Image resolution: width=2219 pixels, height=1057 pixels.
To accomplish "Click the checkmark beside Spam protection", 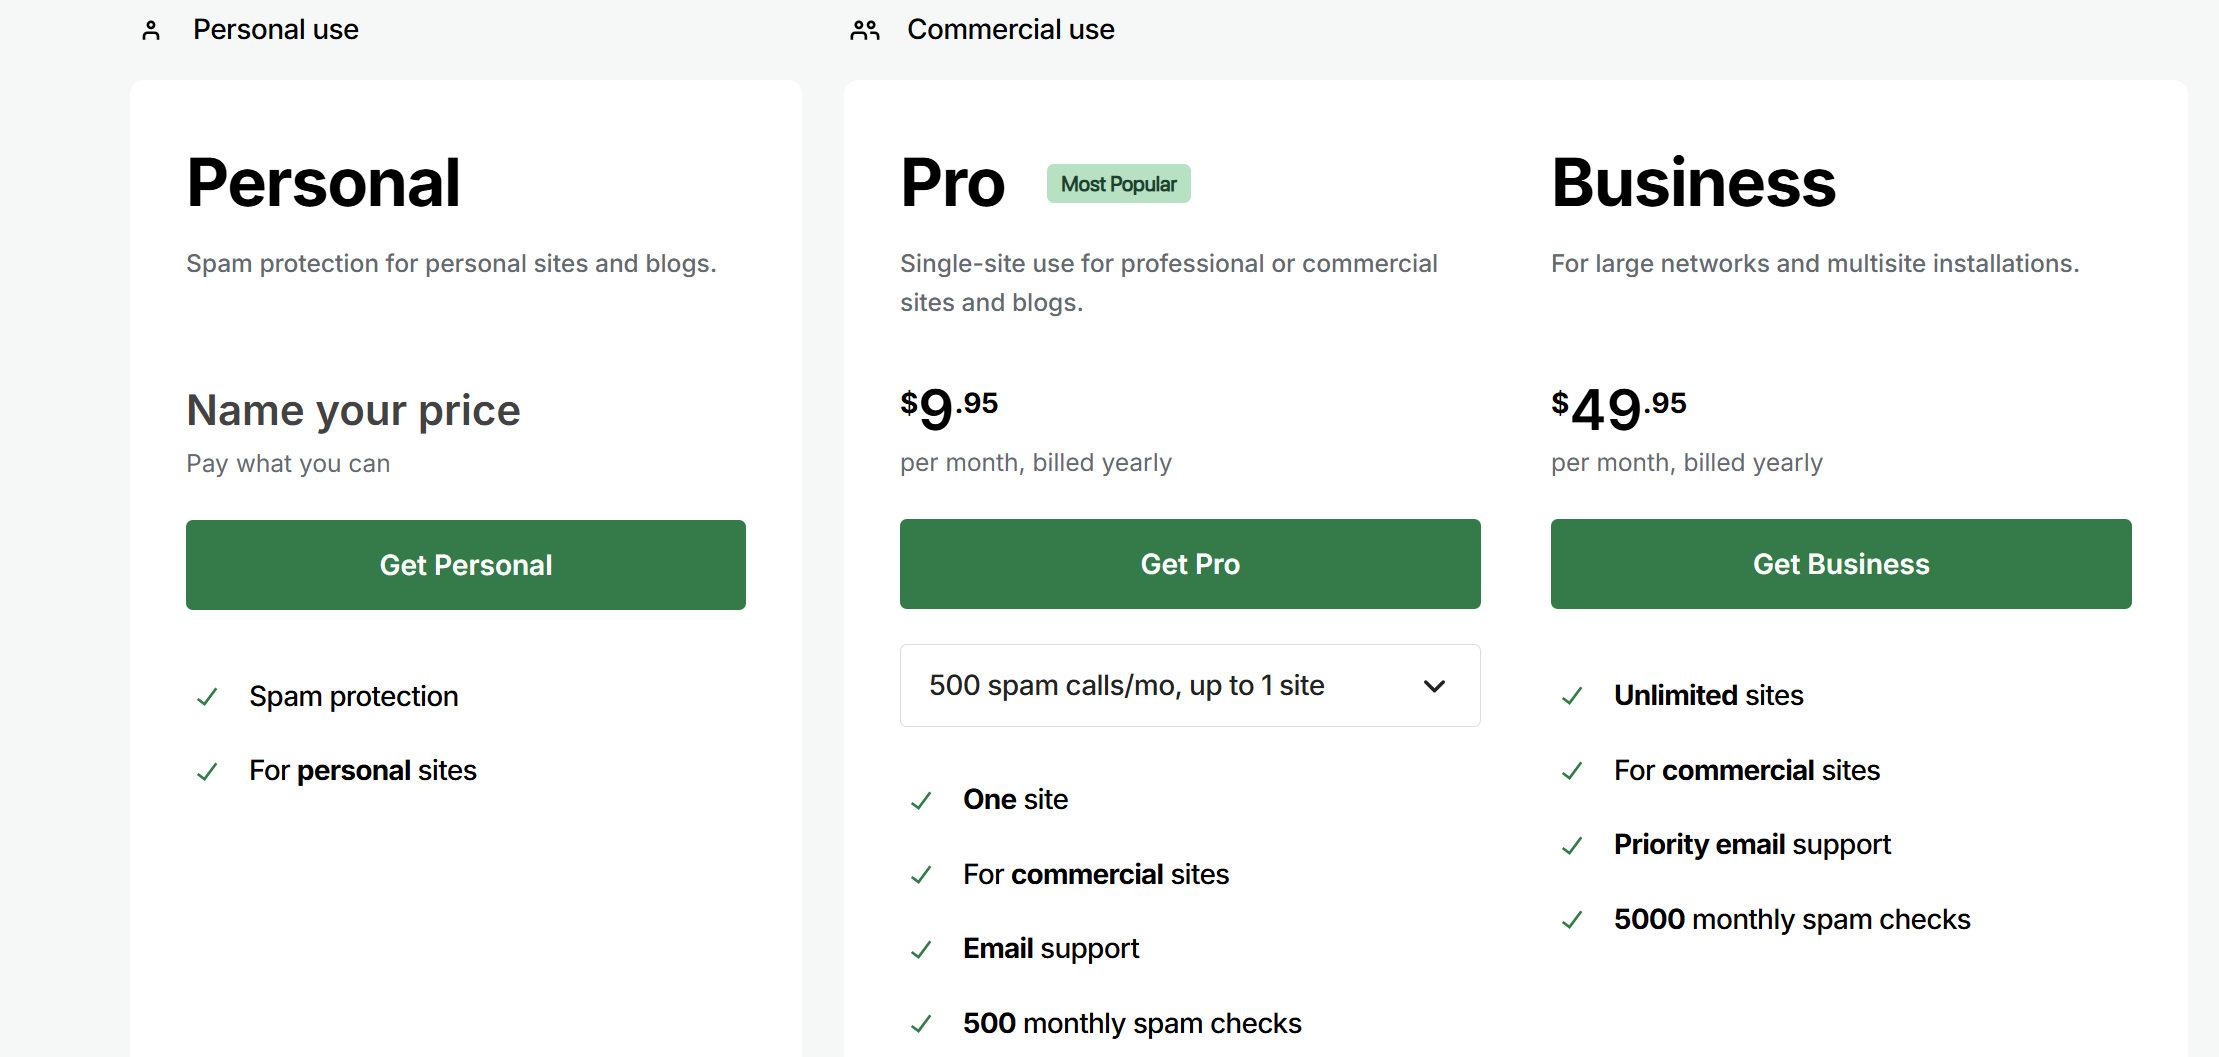I will tap(207, 697).
